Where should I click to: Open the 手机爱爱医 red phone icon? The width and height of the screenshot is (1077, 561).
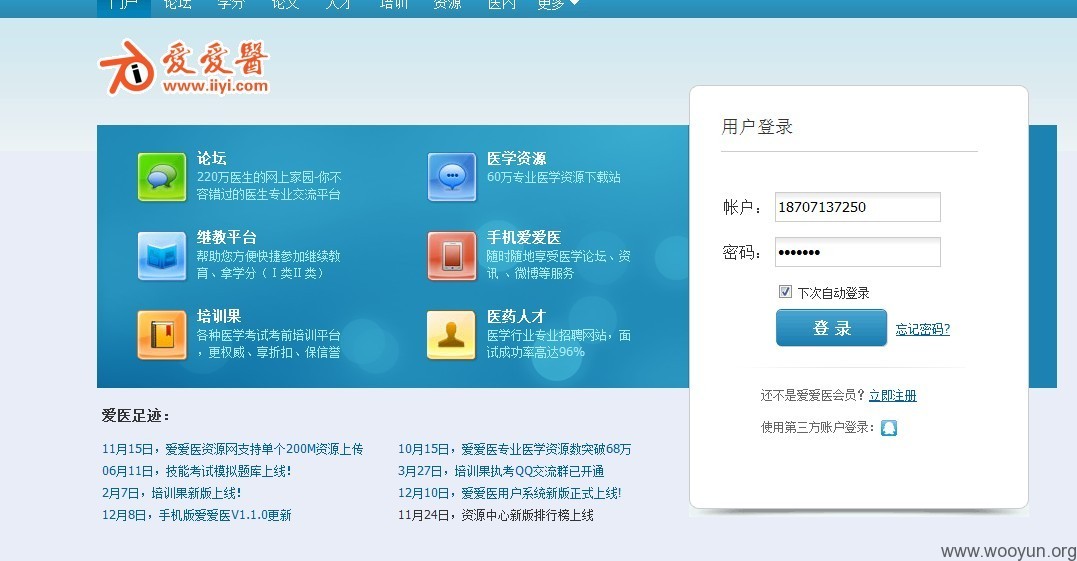pyautogui.click(x=451, y=256)
